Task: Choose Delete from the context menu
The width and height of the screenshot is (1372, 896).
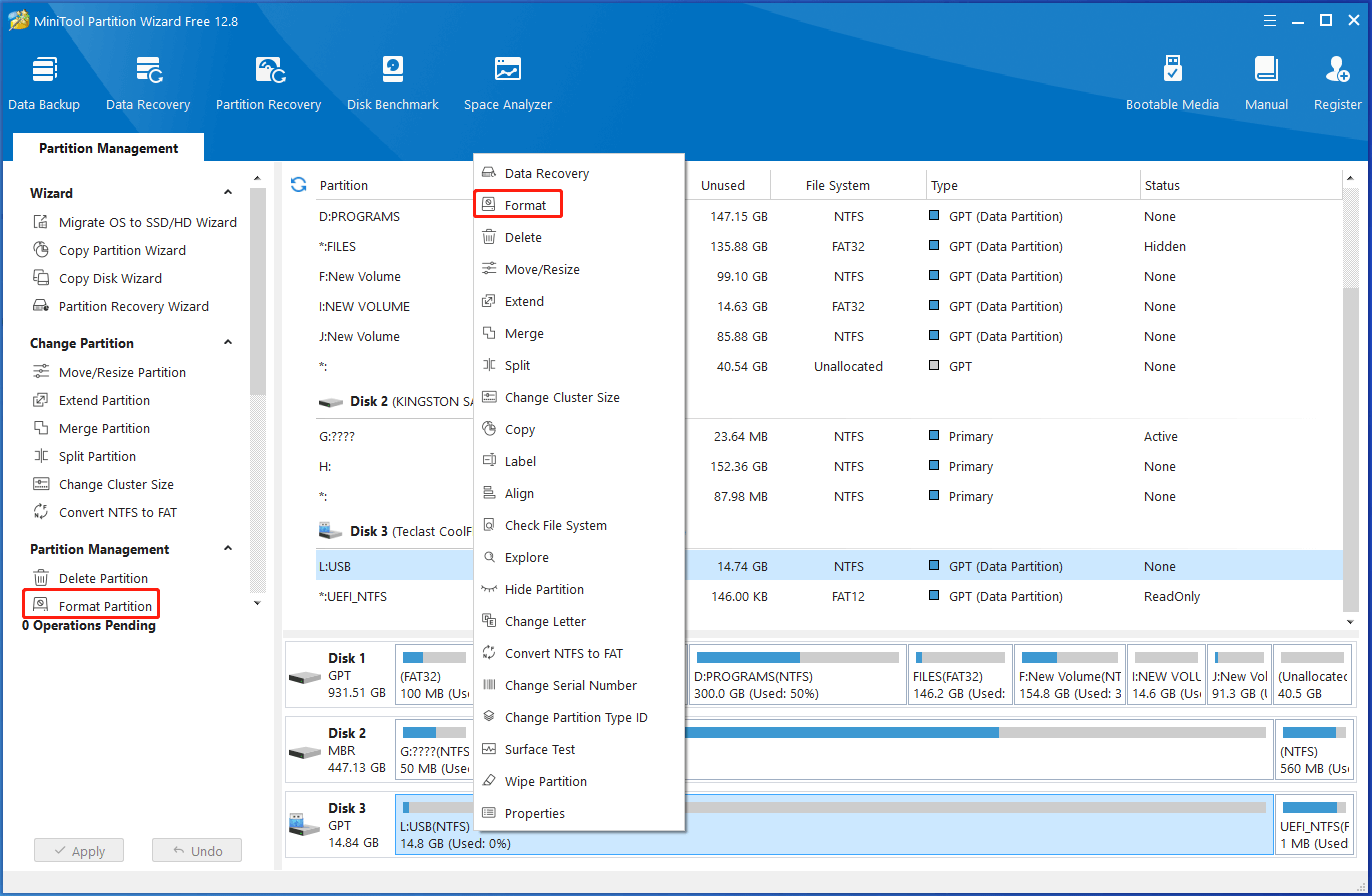Action: (x=579, y=237)
